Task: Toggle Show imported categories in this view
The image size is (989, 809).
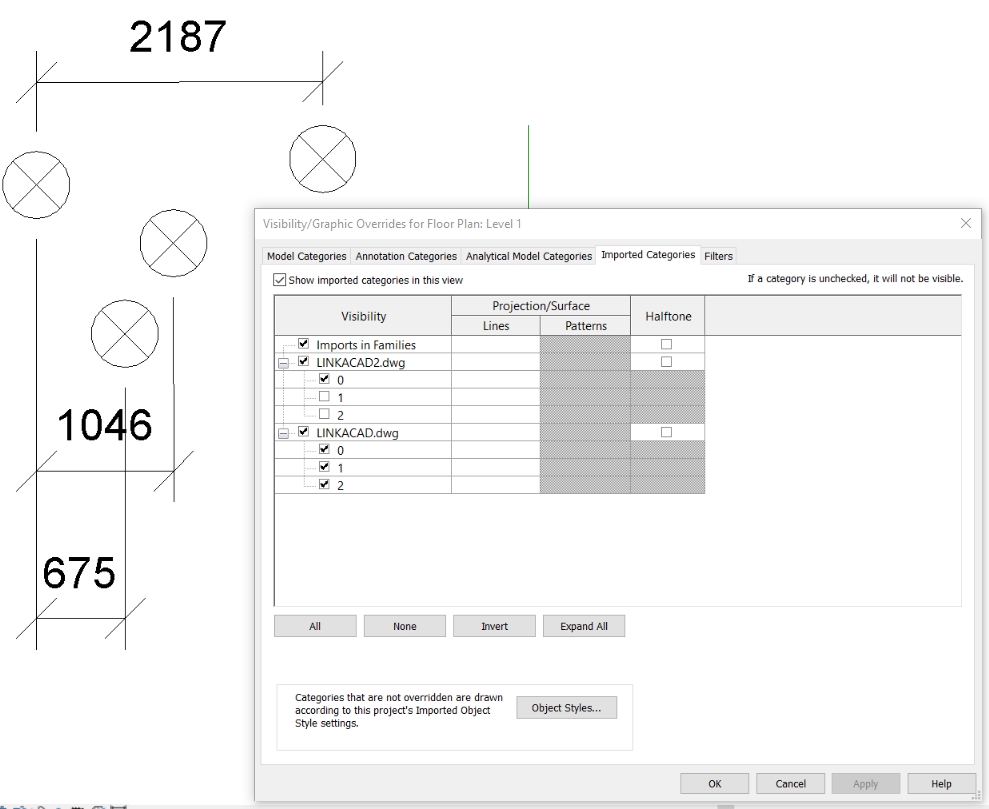Action: tap(279, 279)
